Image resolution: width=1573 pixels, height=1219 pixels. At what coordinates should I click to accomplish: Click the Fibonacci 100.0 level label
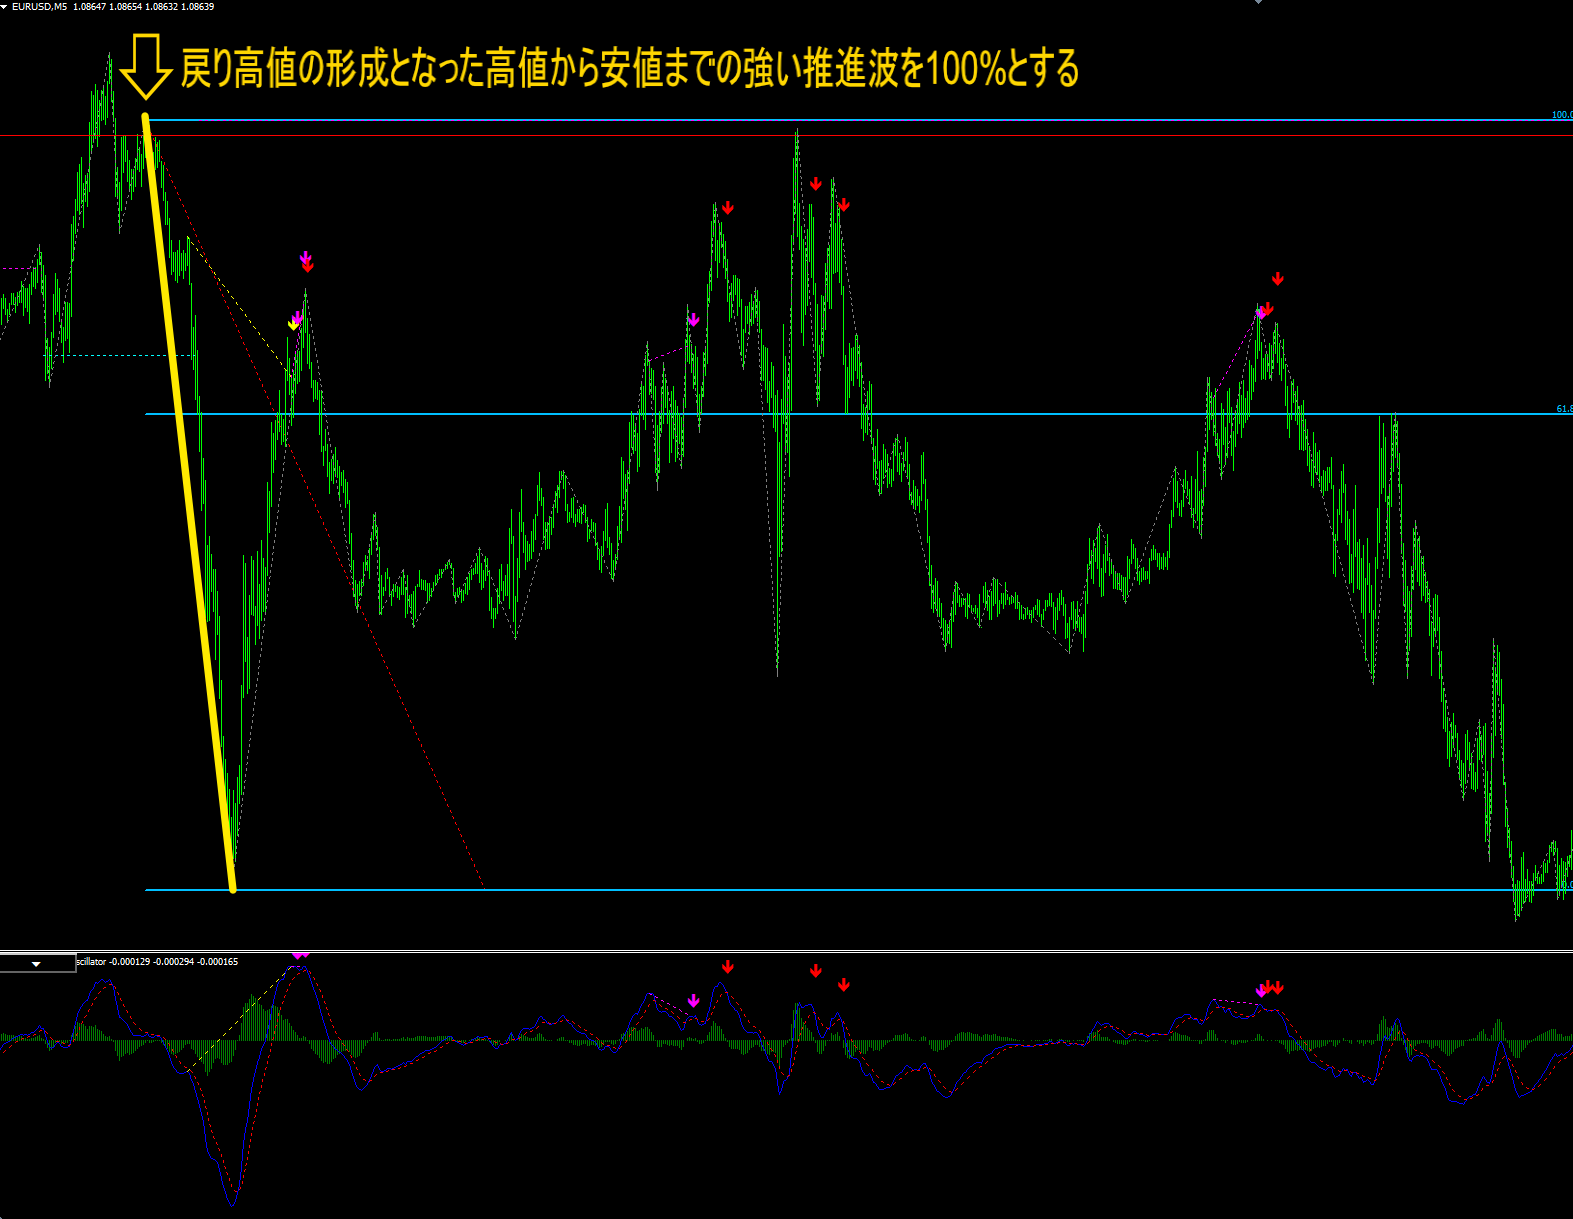click(1561, 115)
